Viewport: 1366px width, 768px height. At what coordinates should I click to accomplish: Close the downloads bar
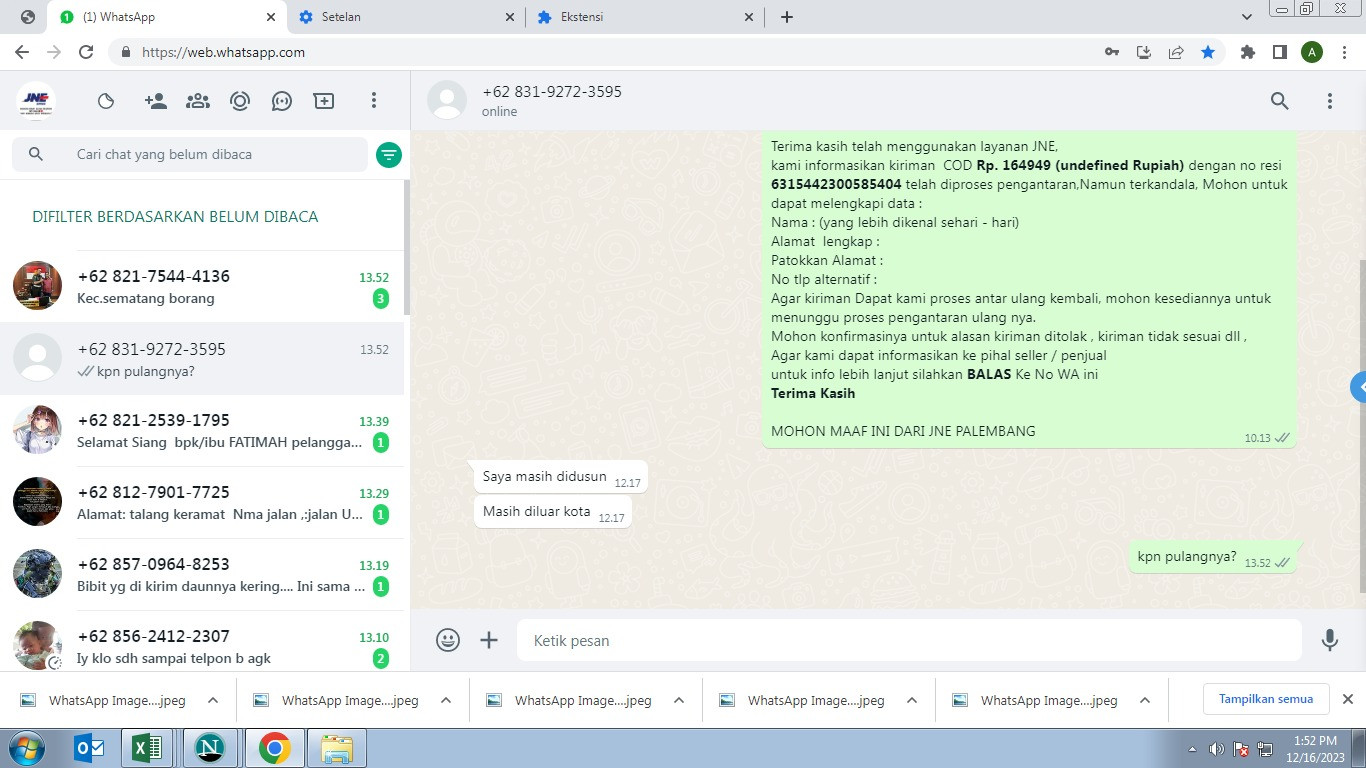pyautogui.click(x=1347, y=699)
